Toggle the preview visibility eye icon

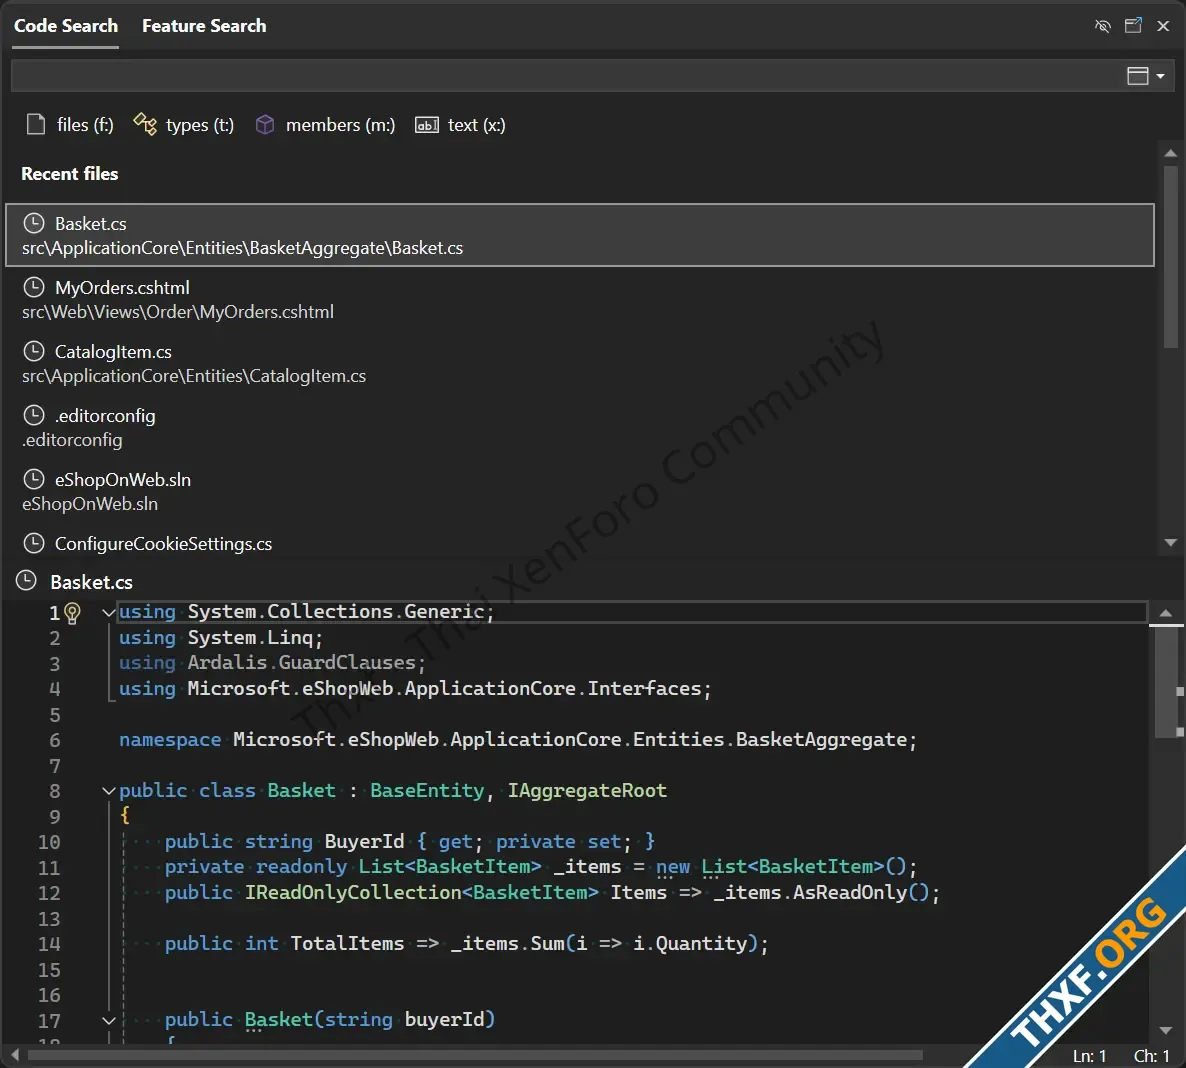point(1103,26)
